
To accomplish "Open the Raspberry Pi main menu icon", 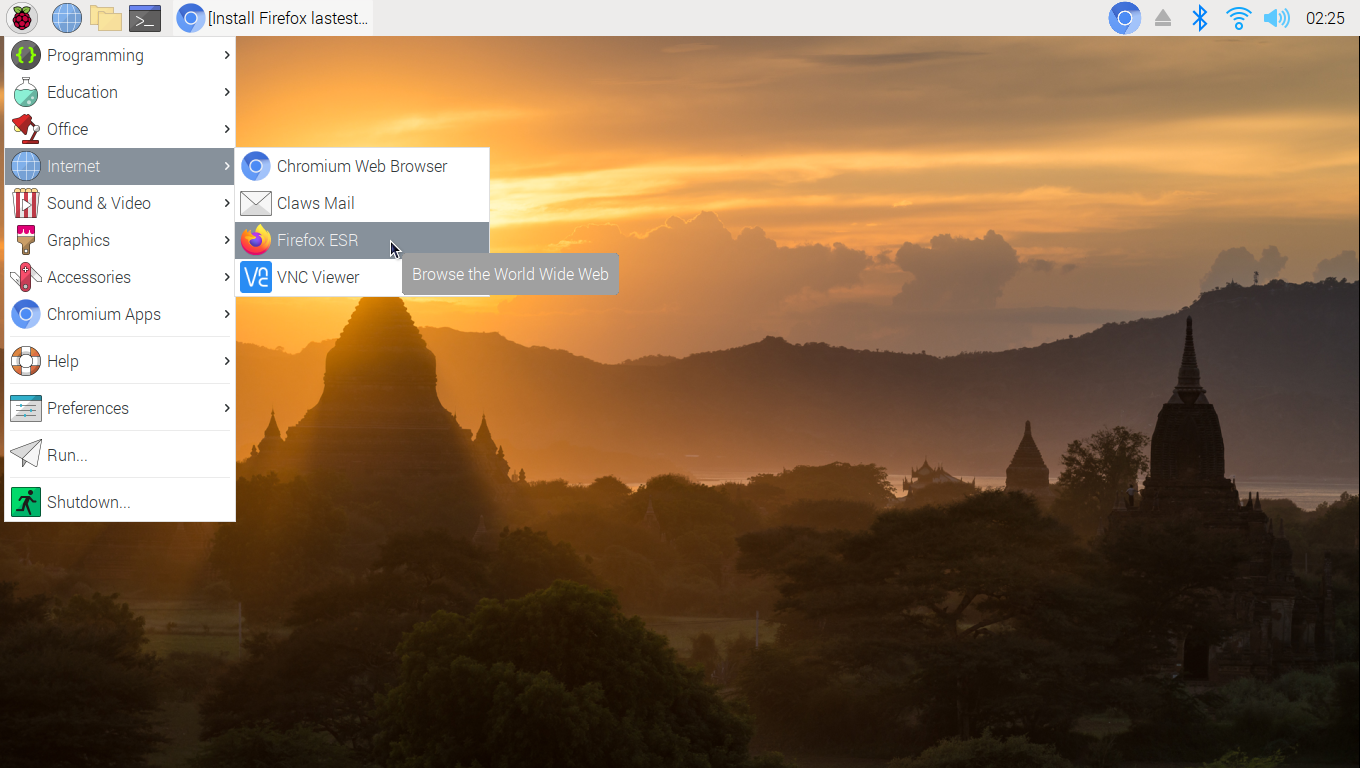I will (22, 17).
